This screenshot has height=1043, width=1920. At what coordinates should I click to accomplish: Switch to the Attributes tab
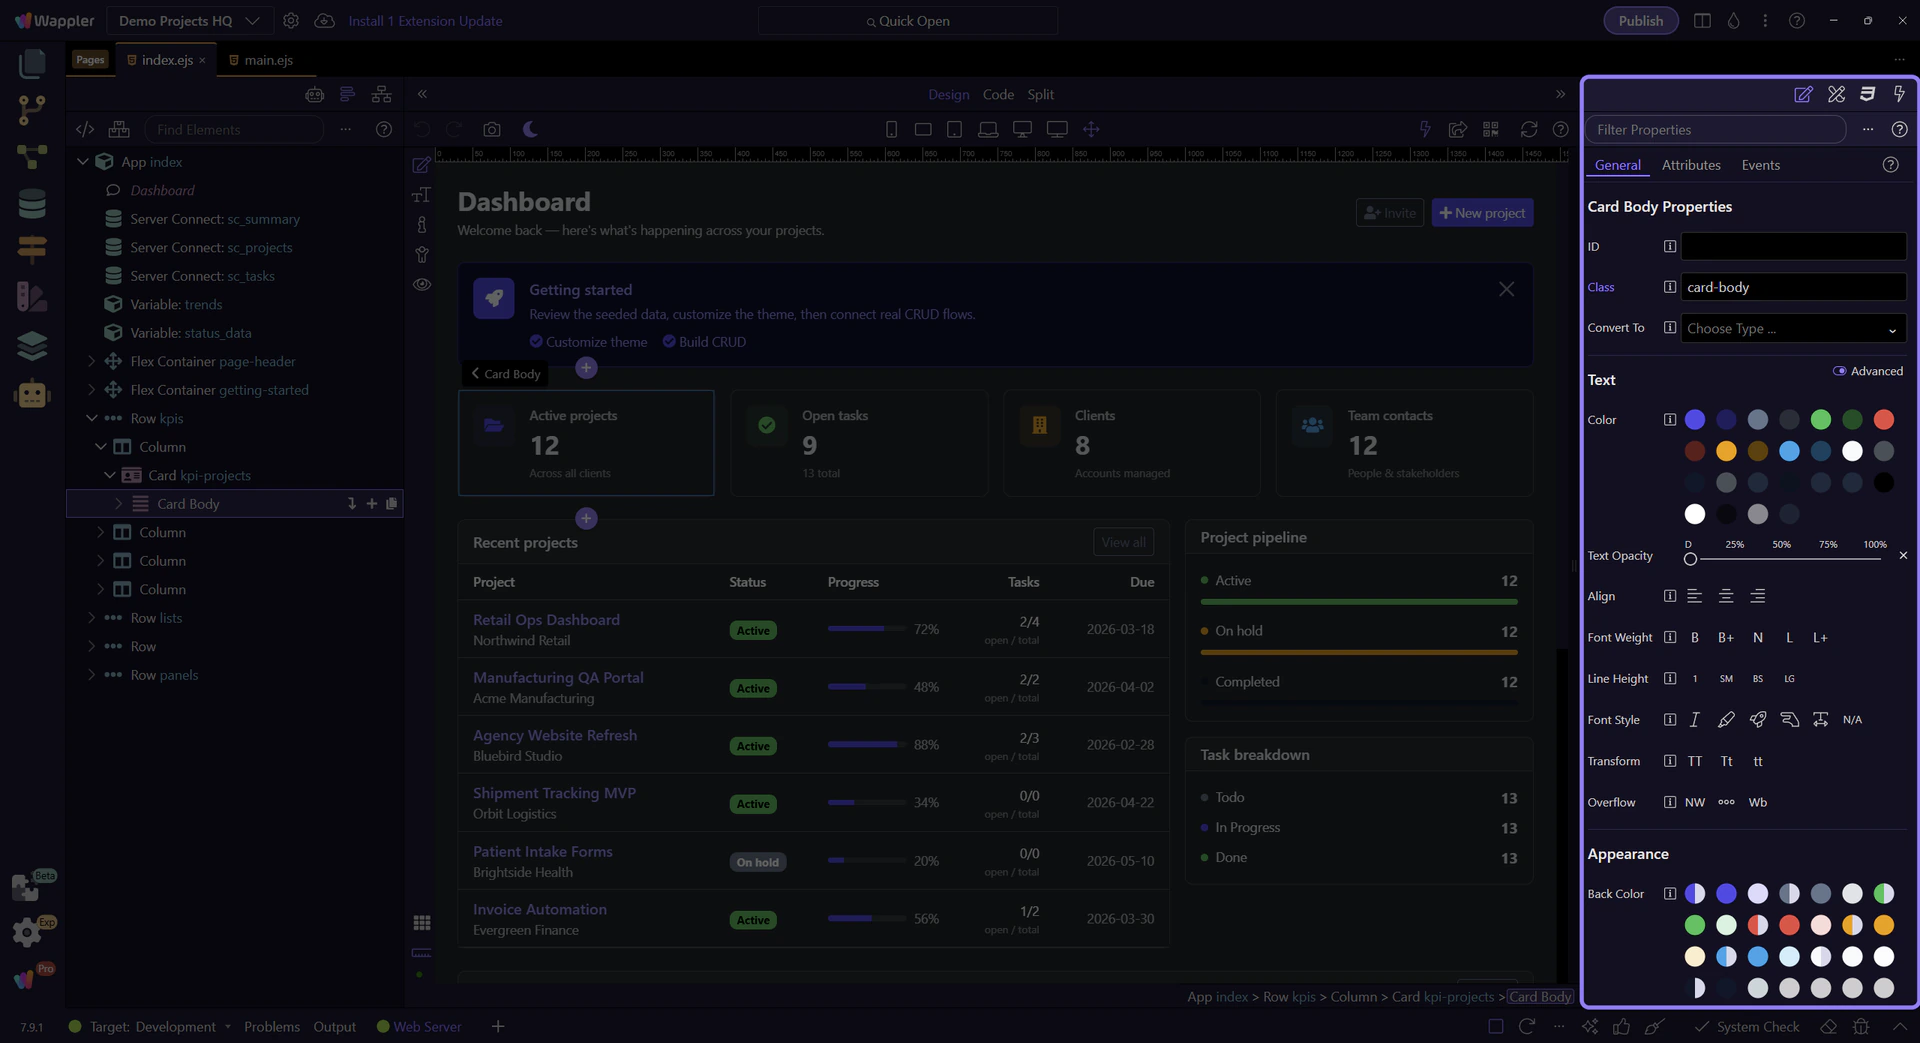point(1690,165)
